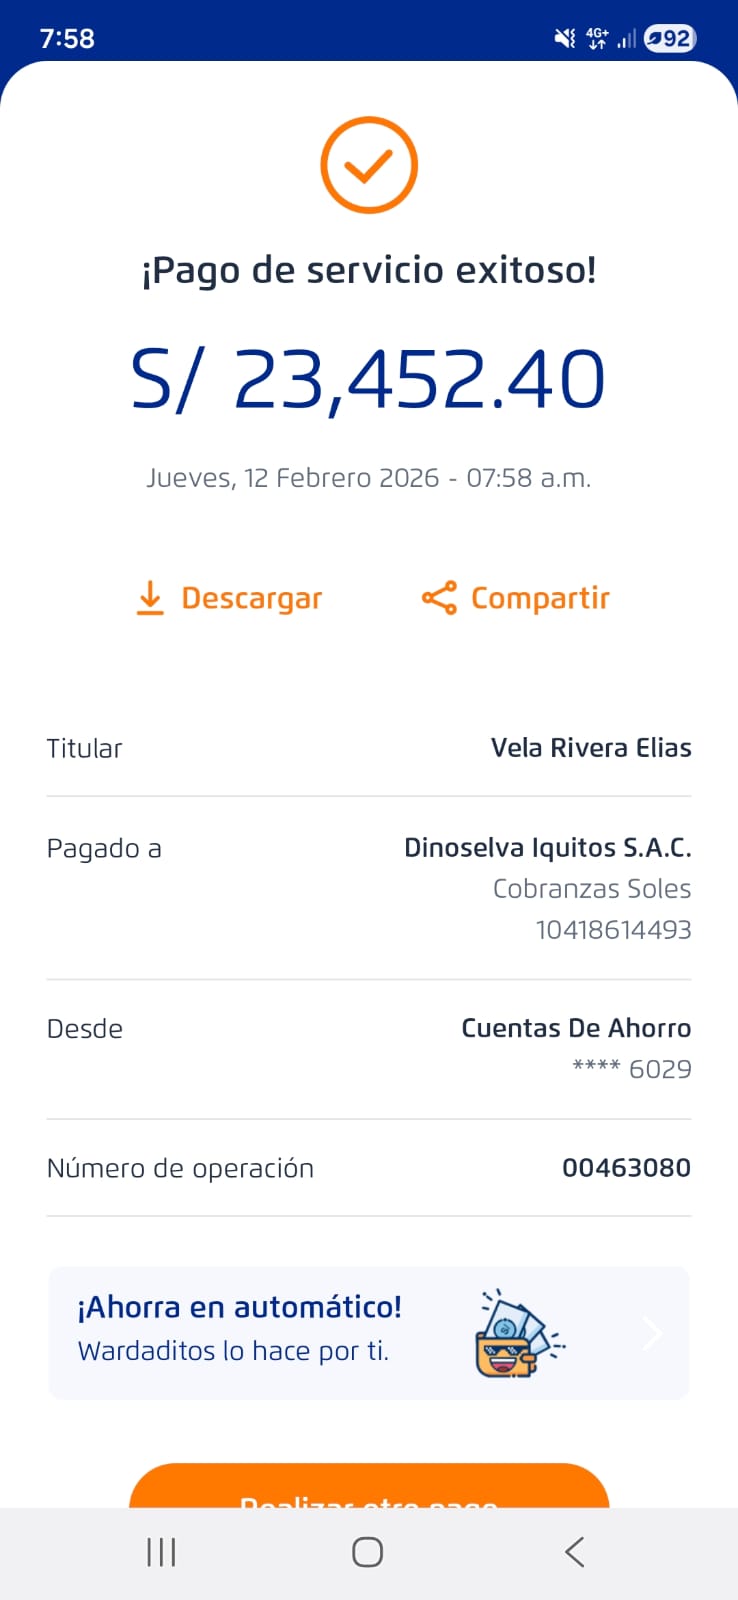The width and height of the screenshot is (738, 1600).
Task: Tap the orange success checkmark icon
Action: [x=369, y=165]
